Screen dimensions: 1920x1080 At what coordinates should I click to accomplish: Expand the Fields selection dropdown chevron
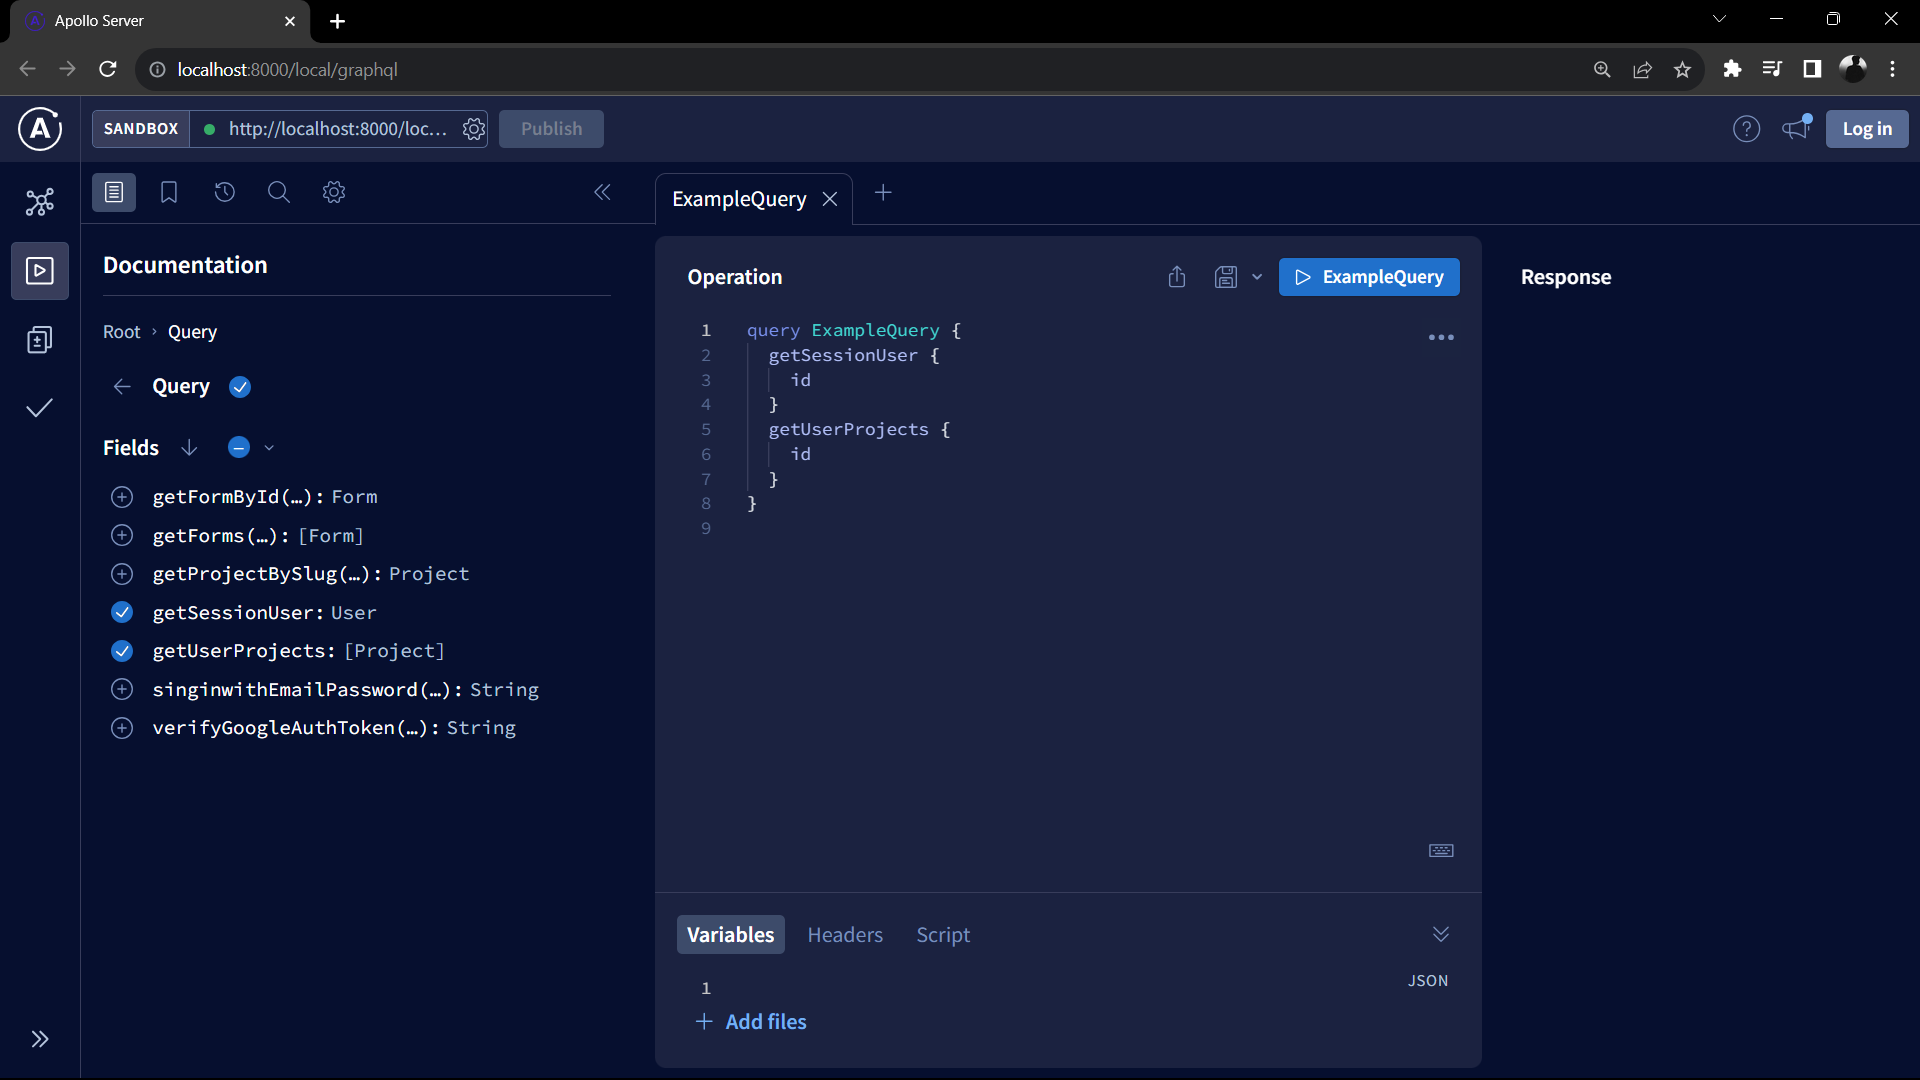click(x=269, y=448)
